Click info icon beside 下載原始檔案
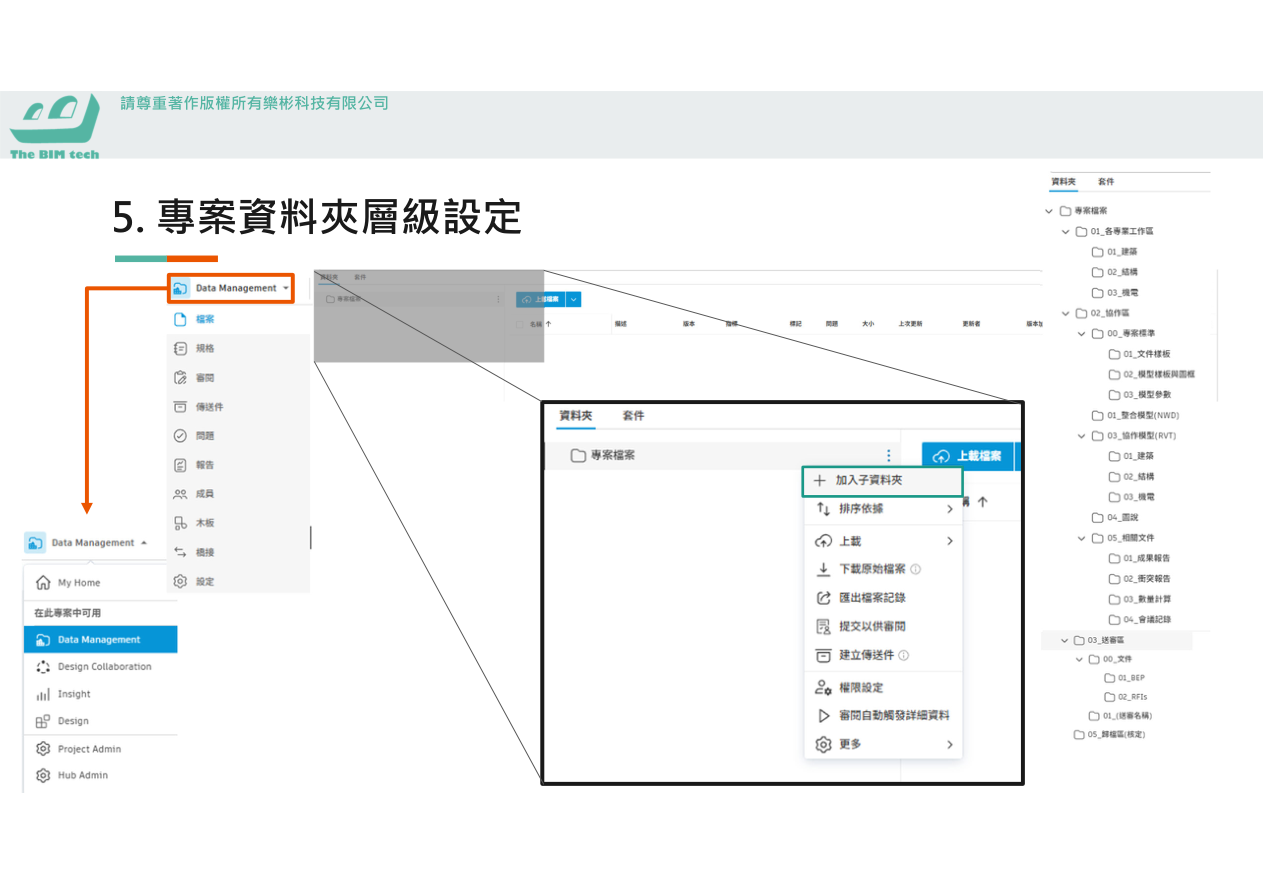 [x=916, y=569]
